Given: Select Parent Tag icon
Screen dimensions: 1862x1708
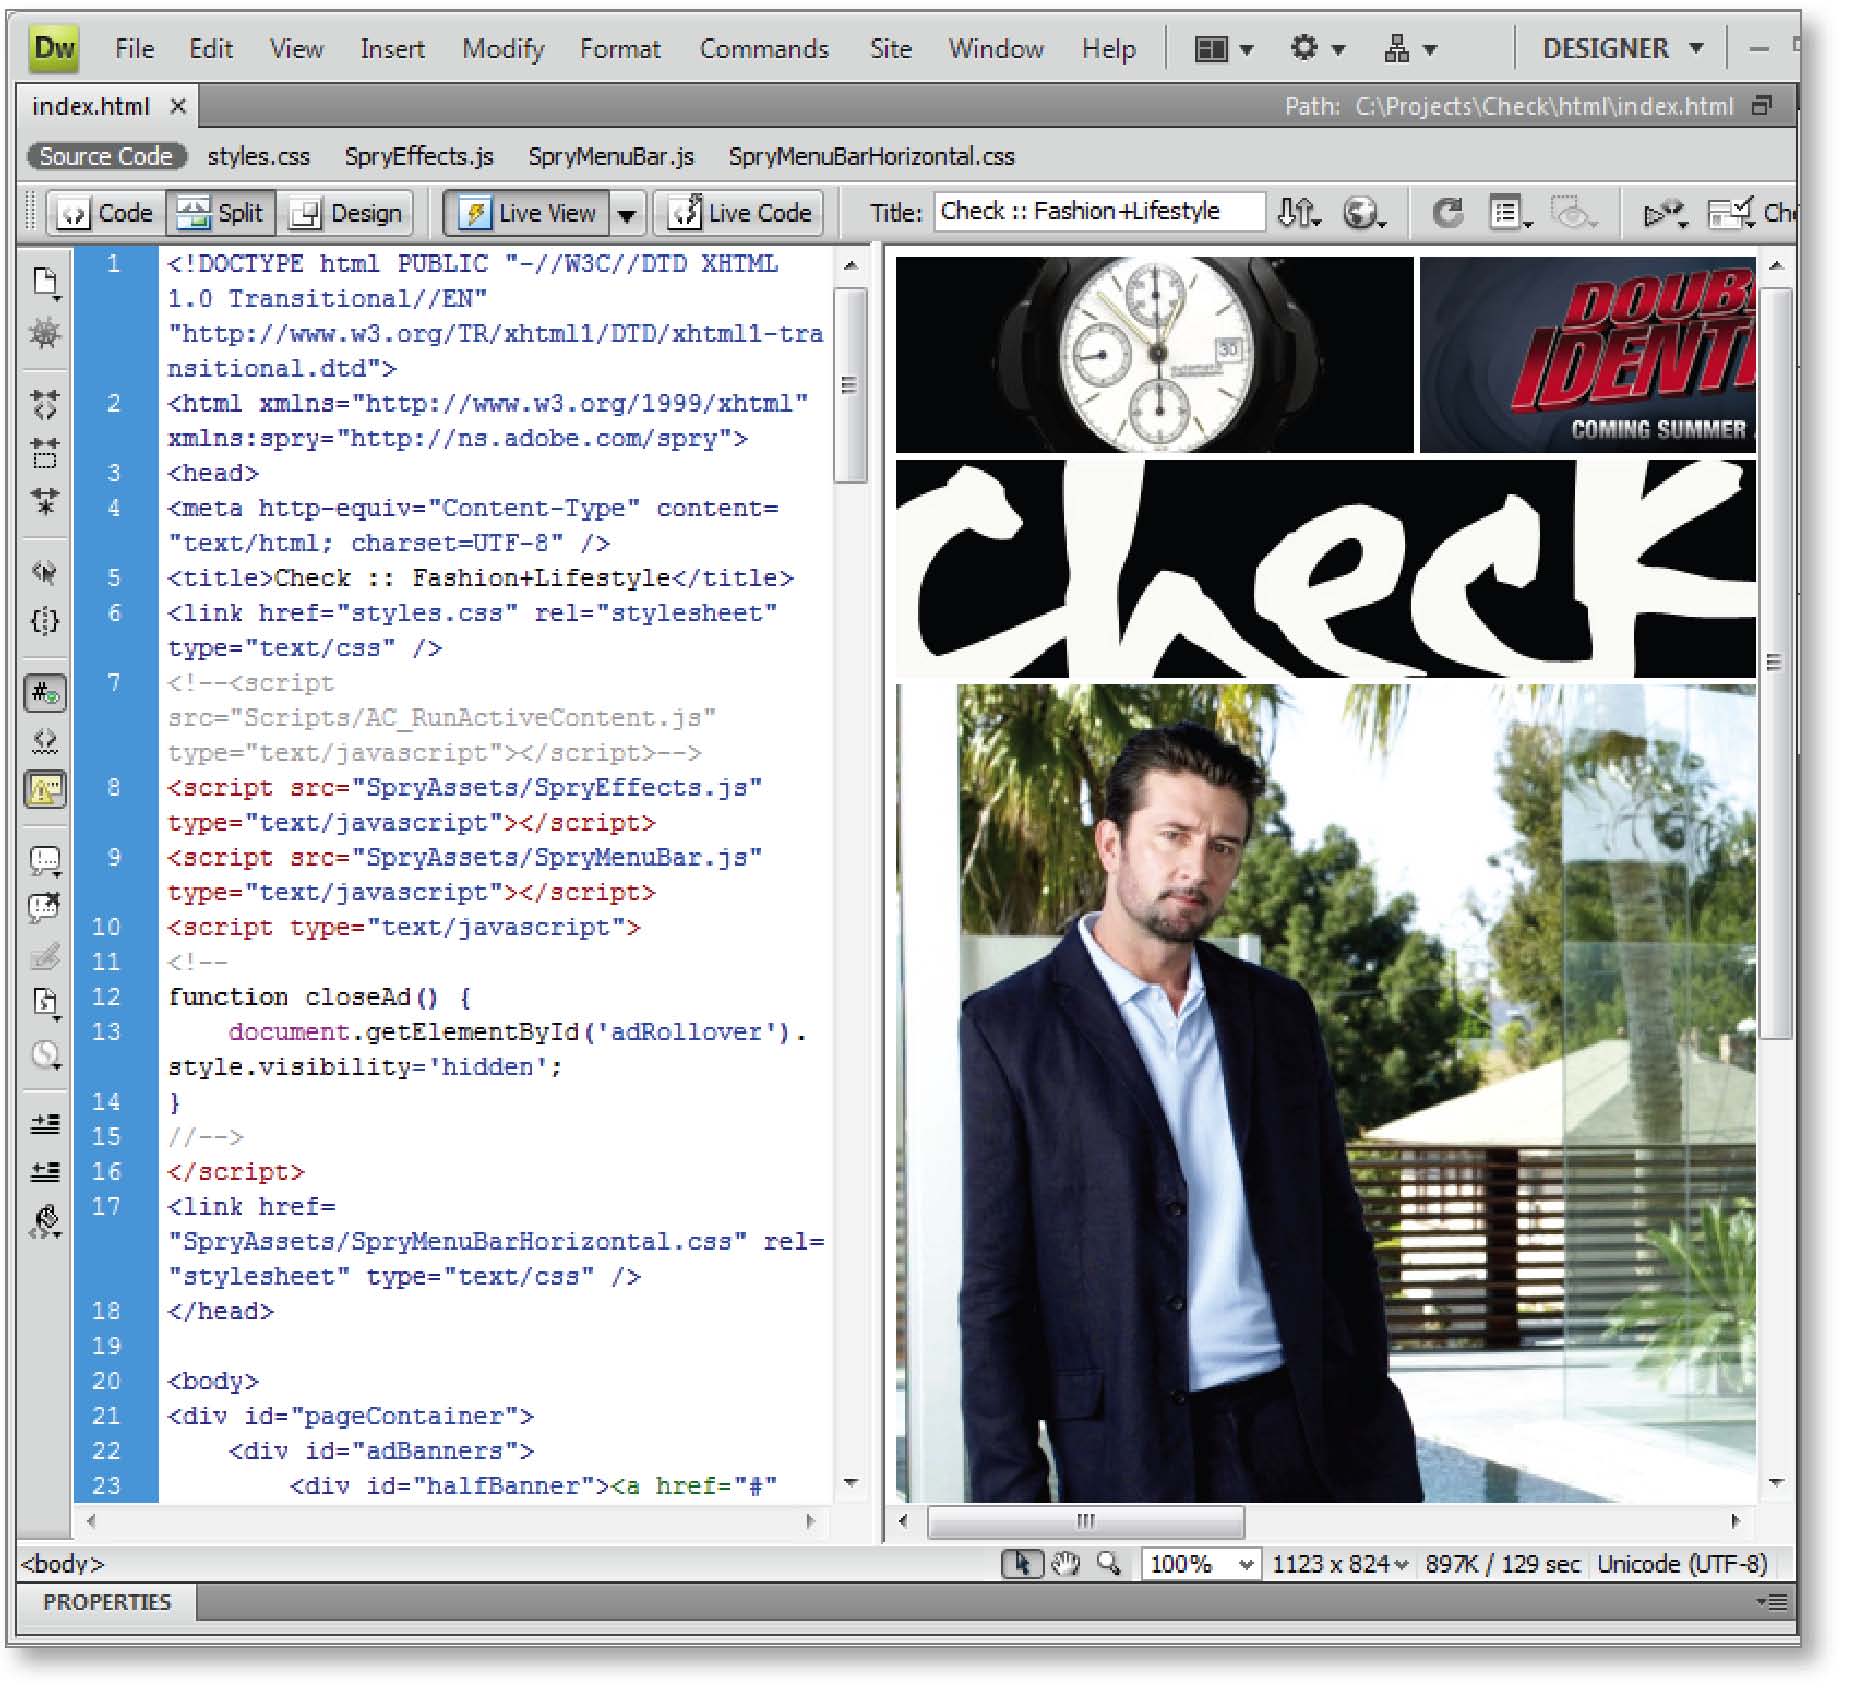Looking at the screenshot, I should coord(45,572).
